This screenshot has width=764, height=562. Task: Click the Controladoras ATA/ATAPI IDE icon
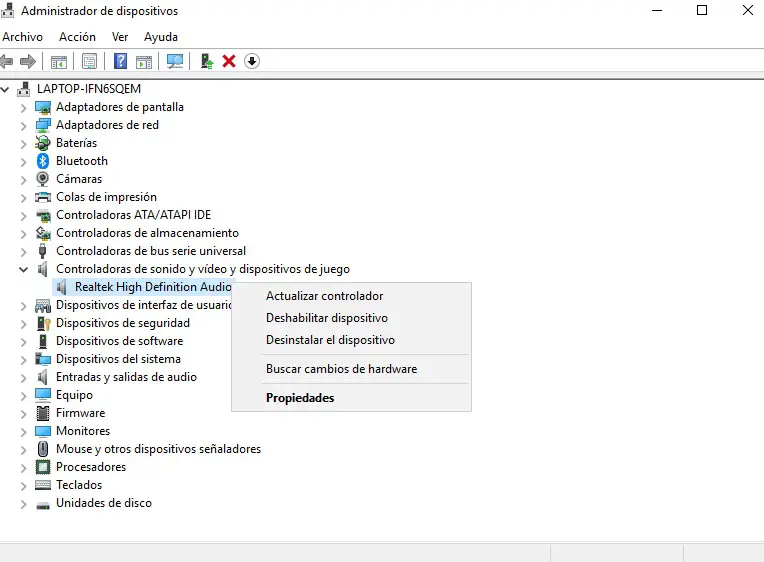[x=43, y=215]
